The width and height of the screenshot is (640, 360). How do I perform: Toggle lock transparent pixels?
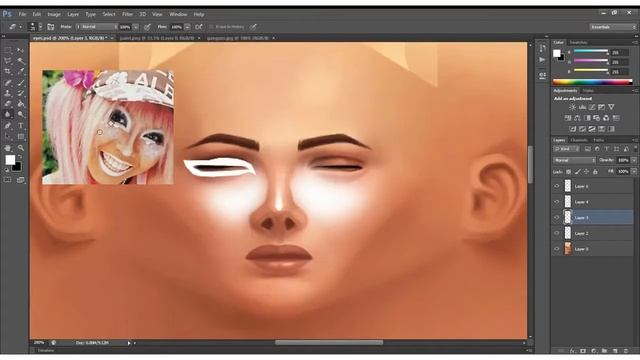[568, 172]
